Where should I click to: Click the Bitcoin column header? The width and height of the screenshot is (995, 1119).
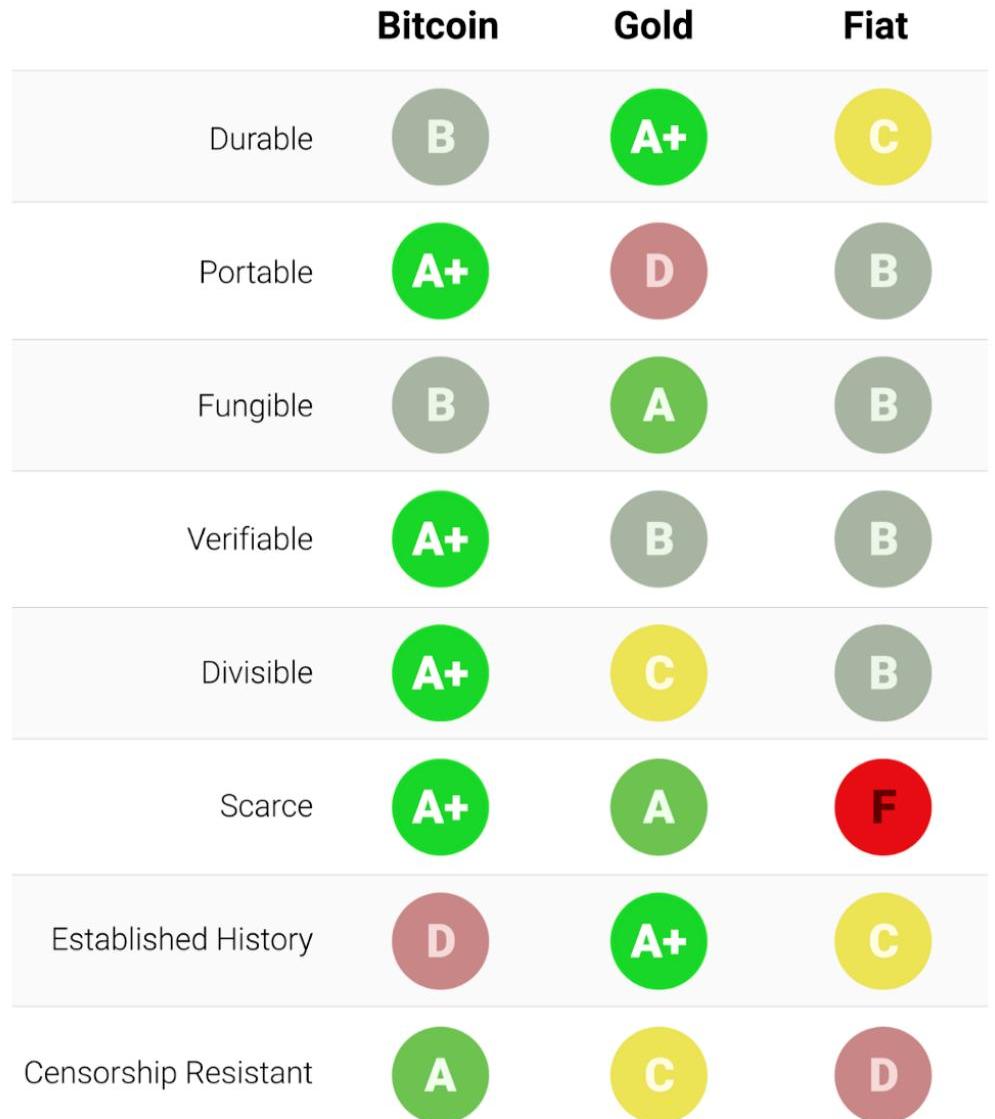point(438,27)
